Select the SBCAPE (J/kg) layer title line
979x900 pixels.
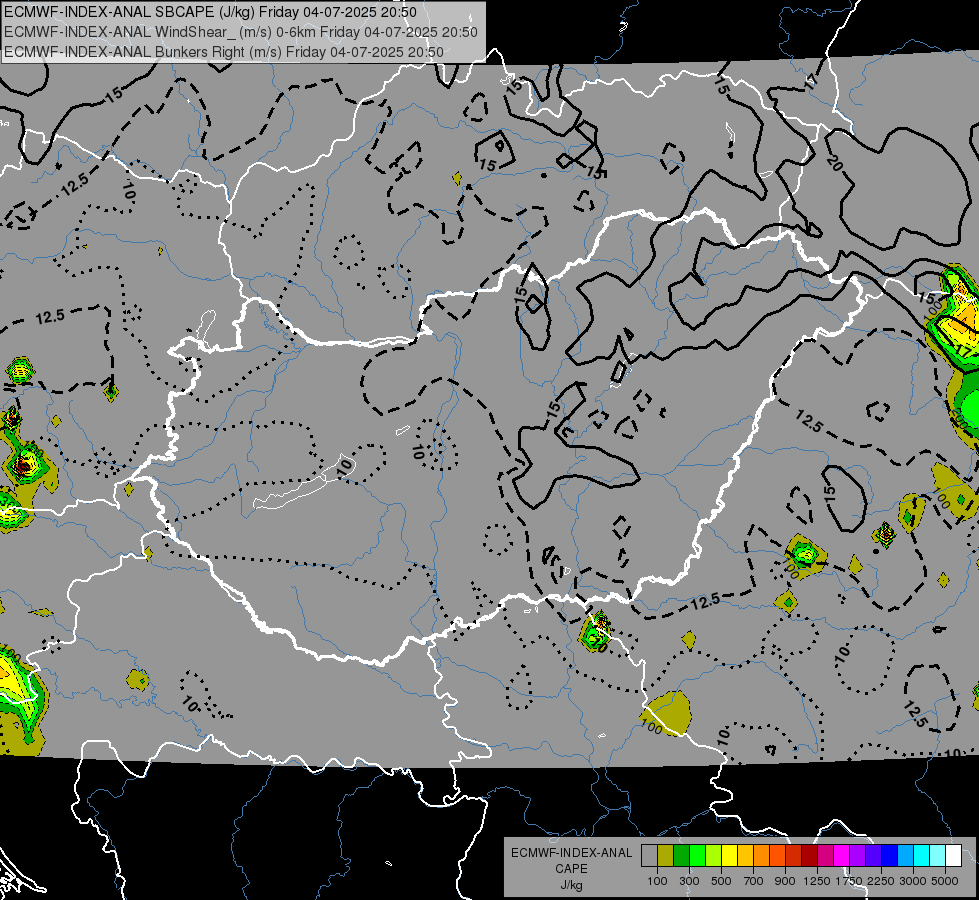[x=210, y=12]
